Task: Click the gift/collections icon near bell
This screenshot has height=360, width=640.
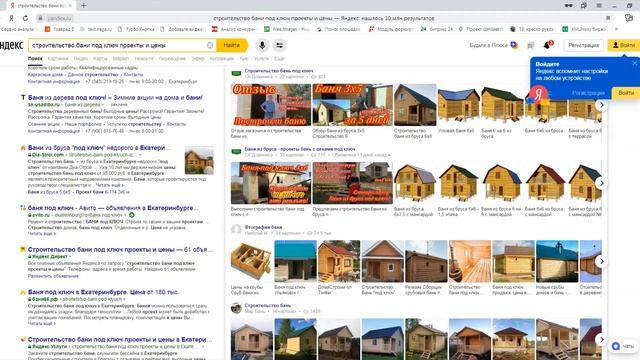Action: pyautogui.click(x=531, y=45)
